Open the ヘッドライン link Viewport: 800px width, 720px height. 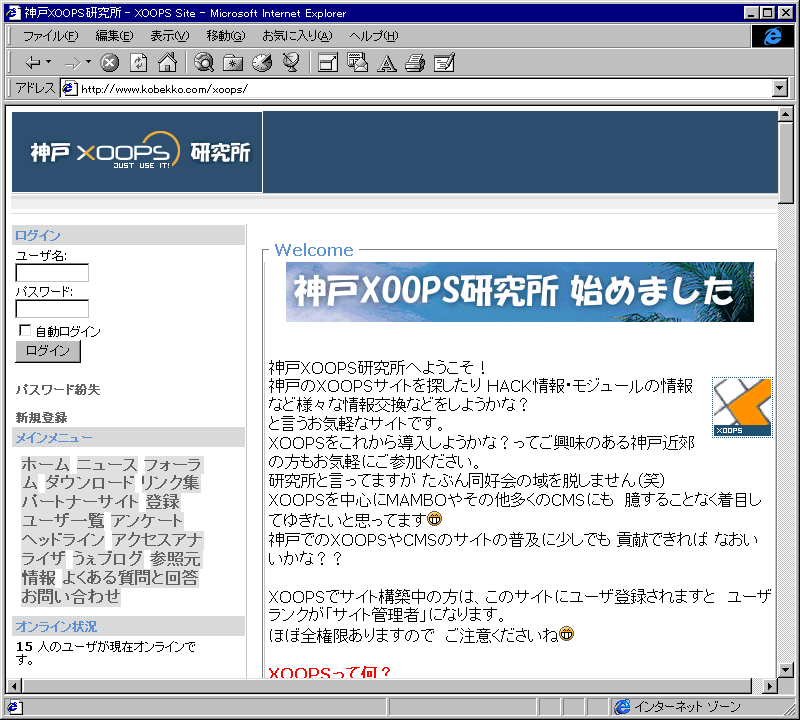(x=63, y=539)
